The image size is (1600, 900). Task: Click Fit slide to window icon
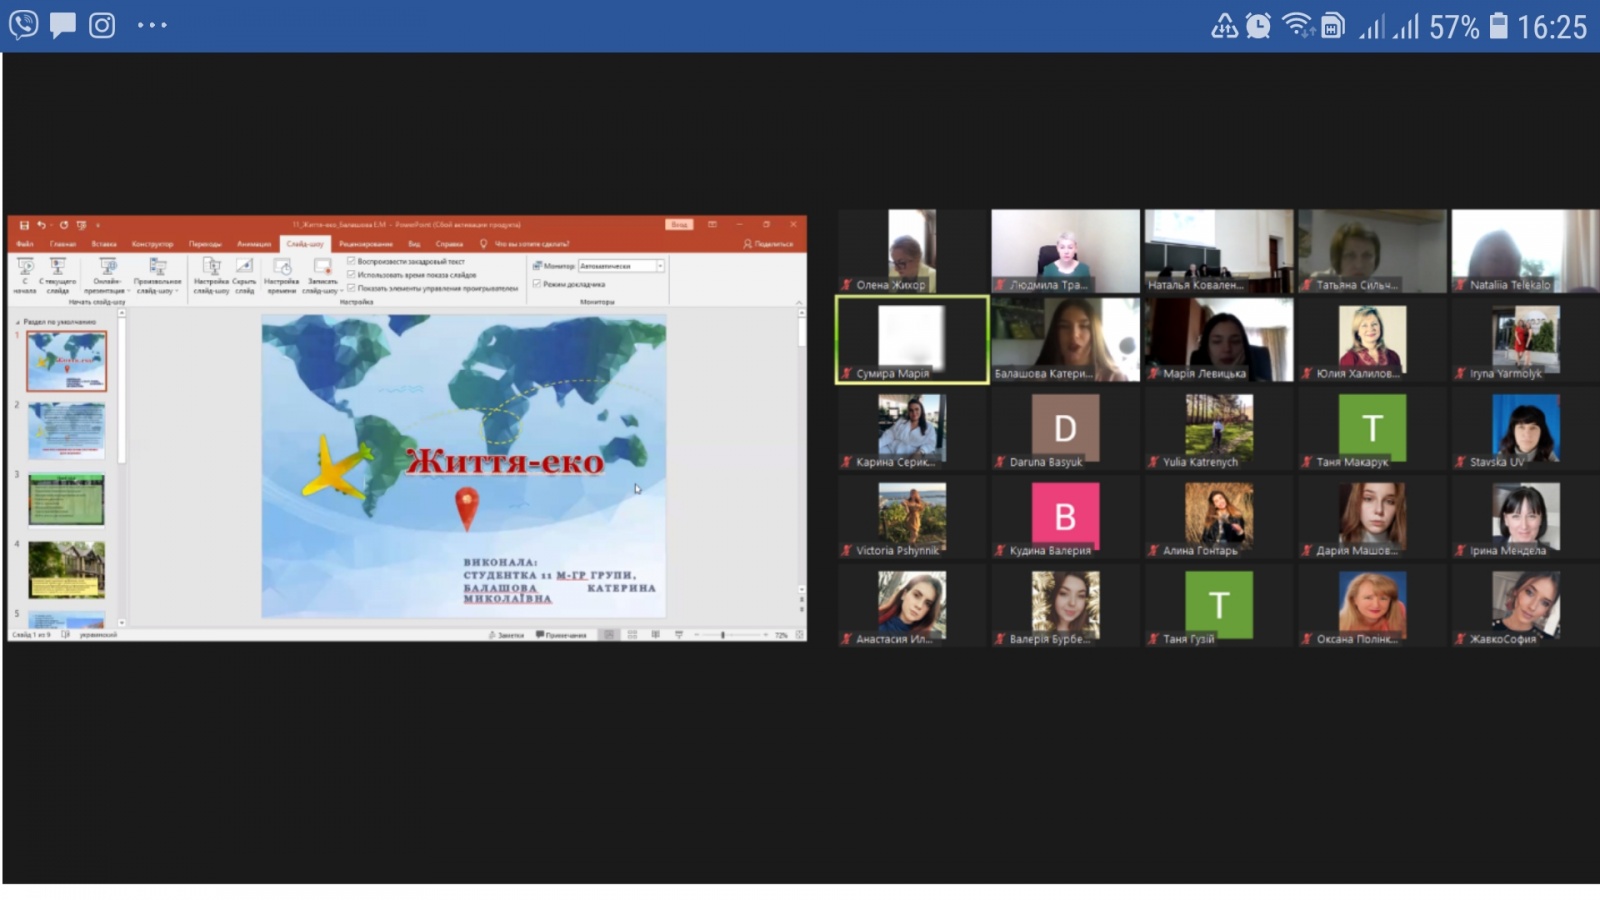click(x=799, y=635)
